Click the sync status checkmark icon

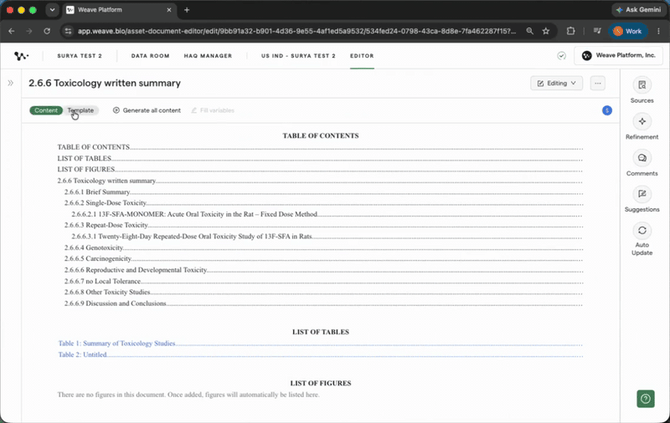coord(561,56)
